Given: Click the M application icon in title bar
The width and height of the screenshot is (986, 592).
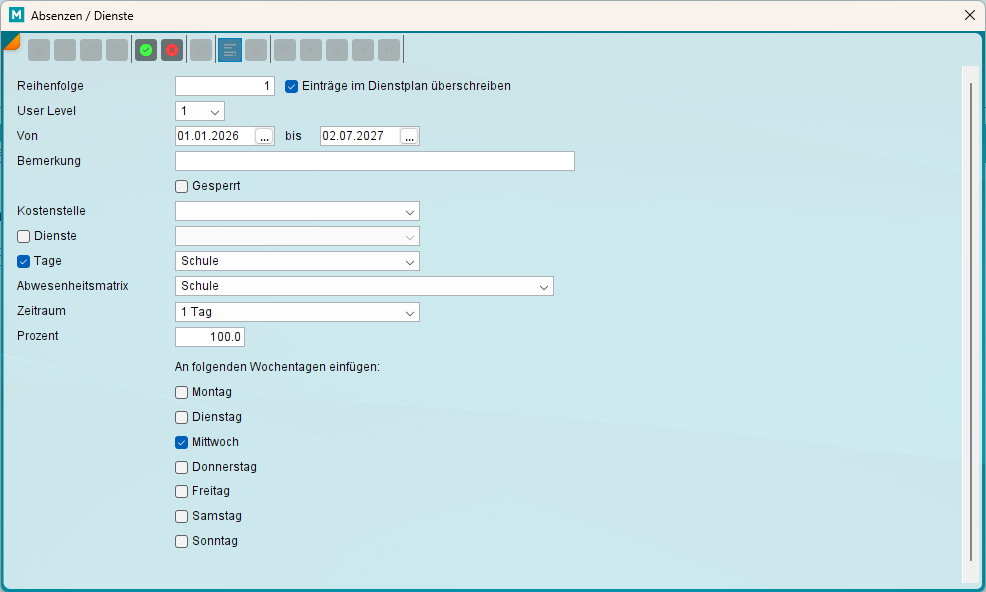Looking at the screenshot, I should 16,15.
